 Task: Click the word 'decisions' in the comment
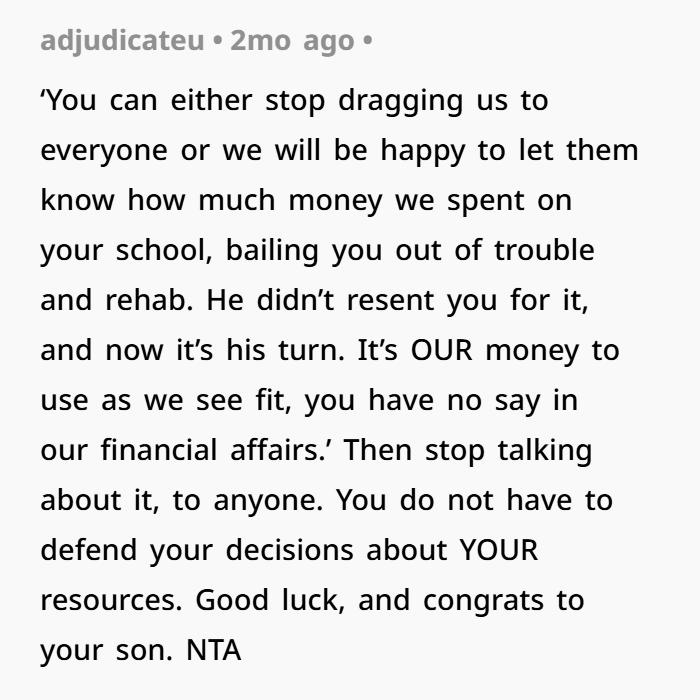(x=290, y=550)
